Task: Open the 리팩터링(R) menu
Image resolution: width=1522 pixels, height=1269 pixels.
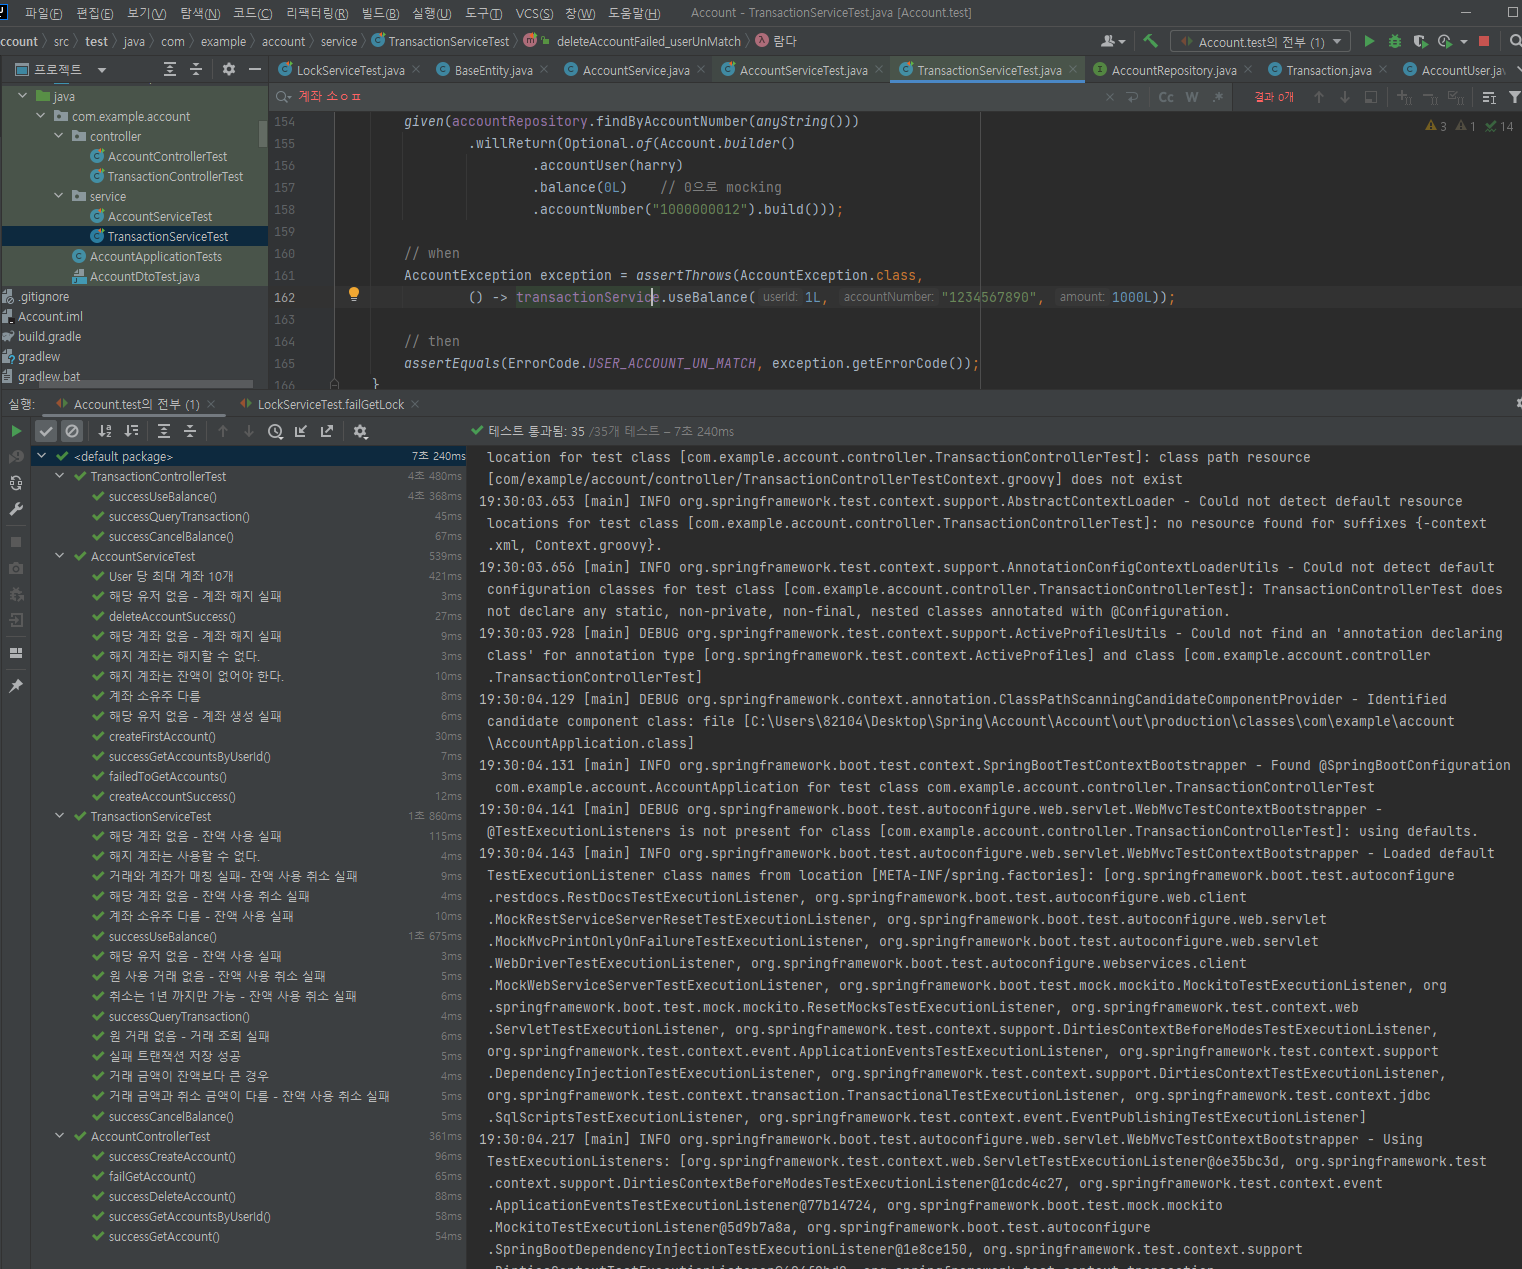Action: click(317, 13)
